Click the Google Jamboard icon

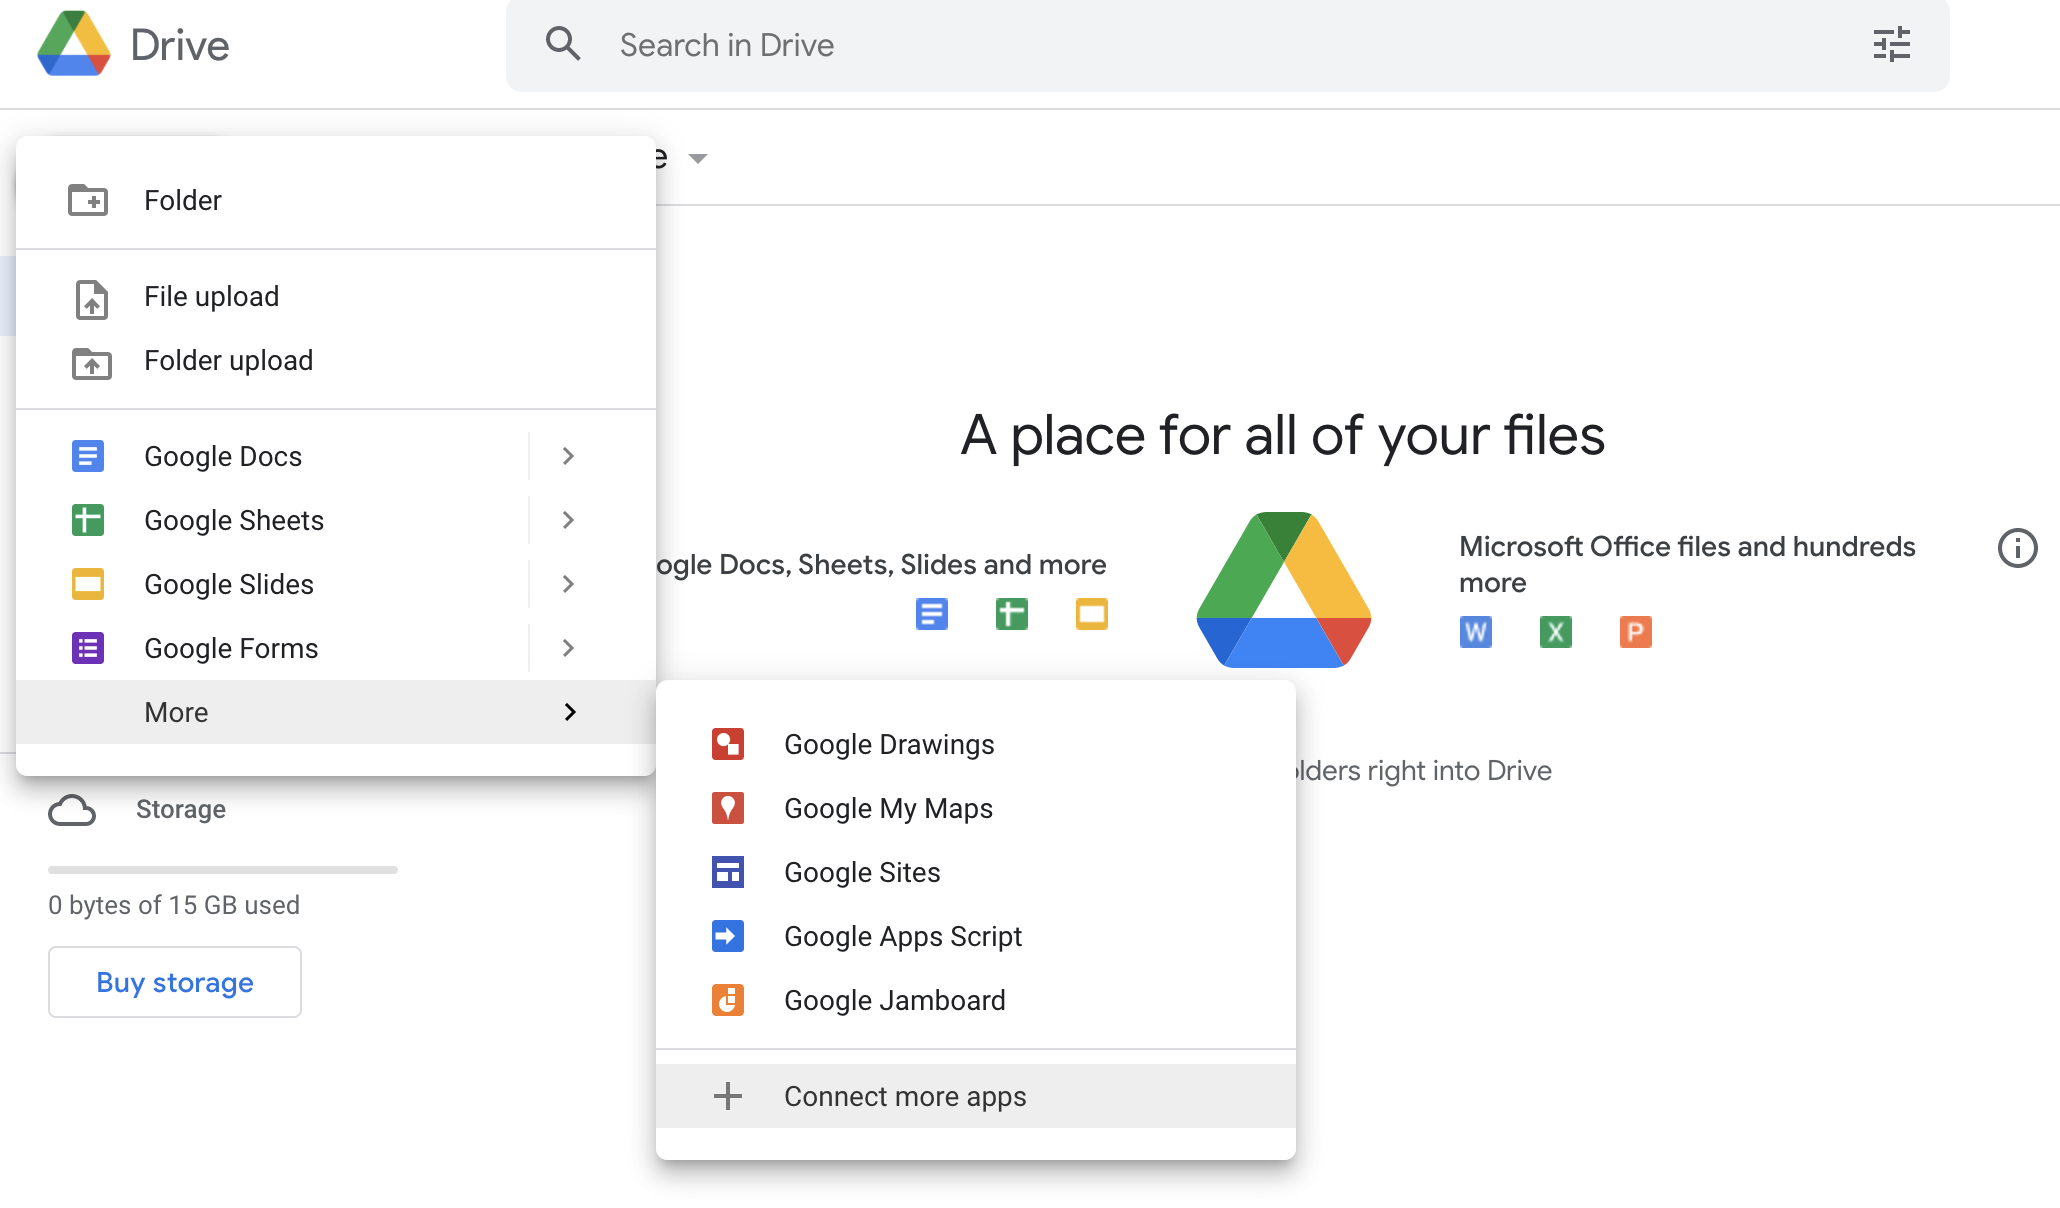730,999
